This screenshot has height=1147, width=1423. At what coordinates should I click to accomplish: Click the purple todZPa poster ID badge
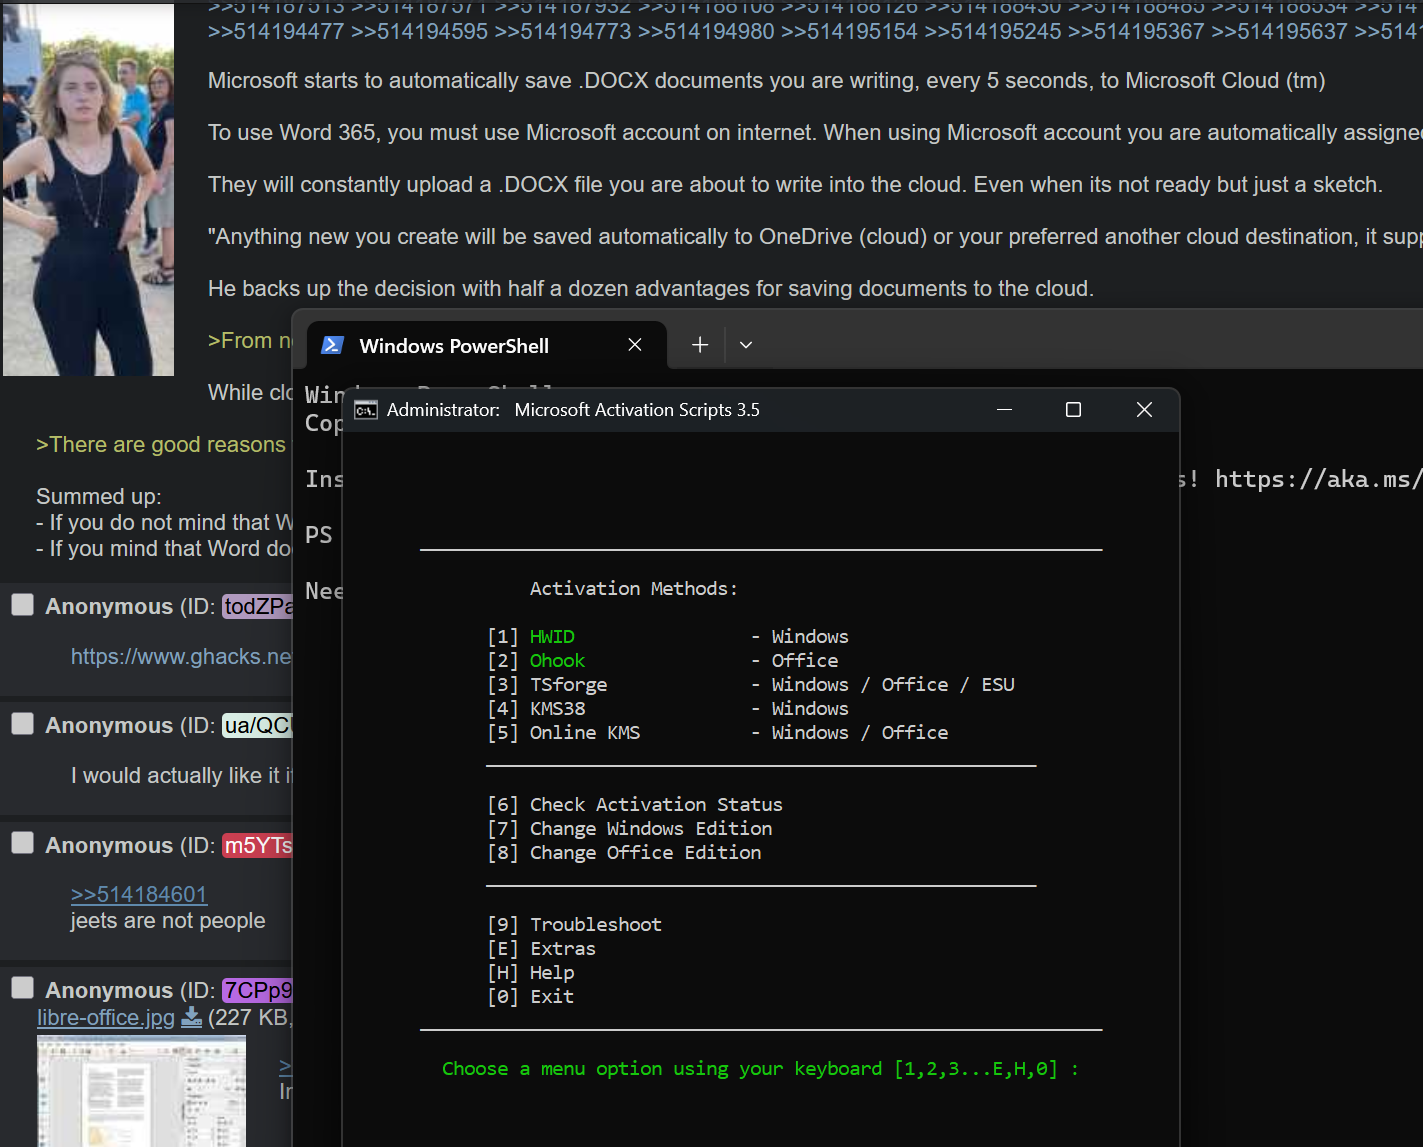pyautogui.click(x=257, y=607)
